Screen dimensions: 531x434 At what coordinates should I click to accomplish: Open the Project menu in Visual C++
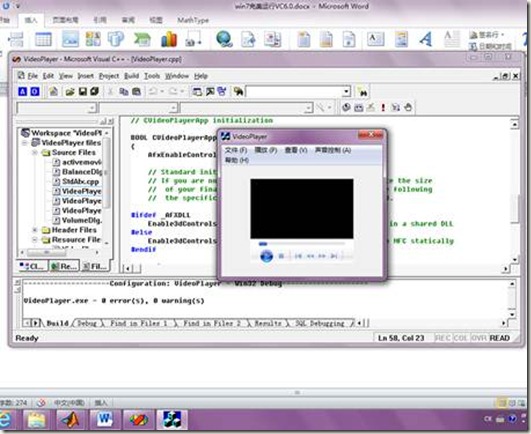[x=109, y=76]
